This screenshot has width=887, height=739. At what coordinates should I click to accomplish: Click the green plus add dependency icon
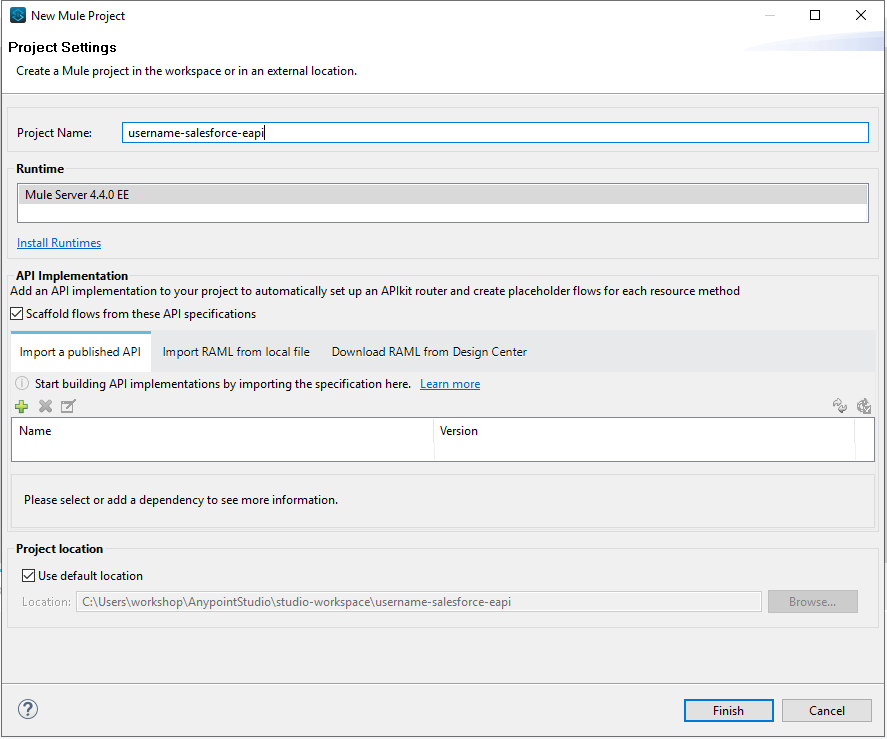pos(22,406)
